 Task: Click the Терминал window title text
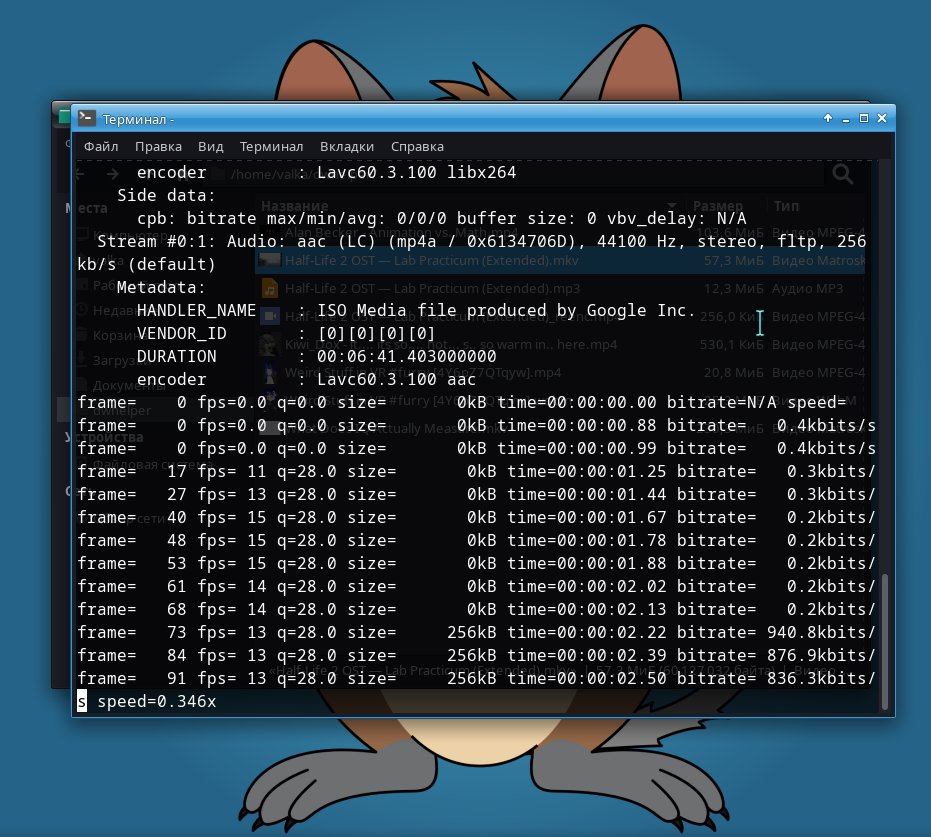tap(138, 119)
